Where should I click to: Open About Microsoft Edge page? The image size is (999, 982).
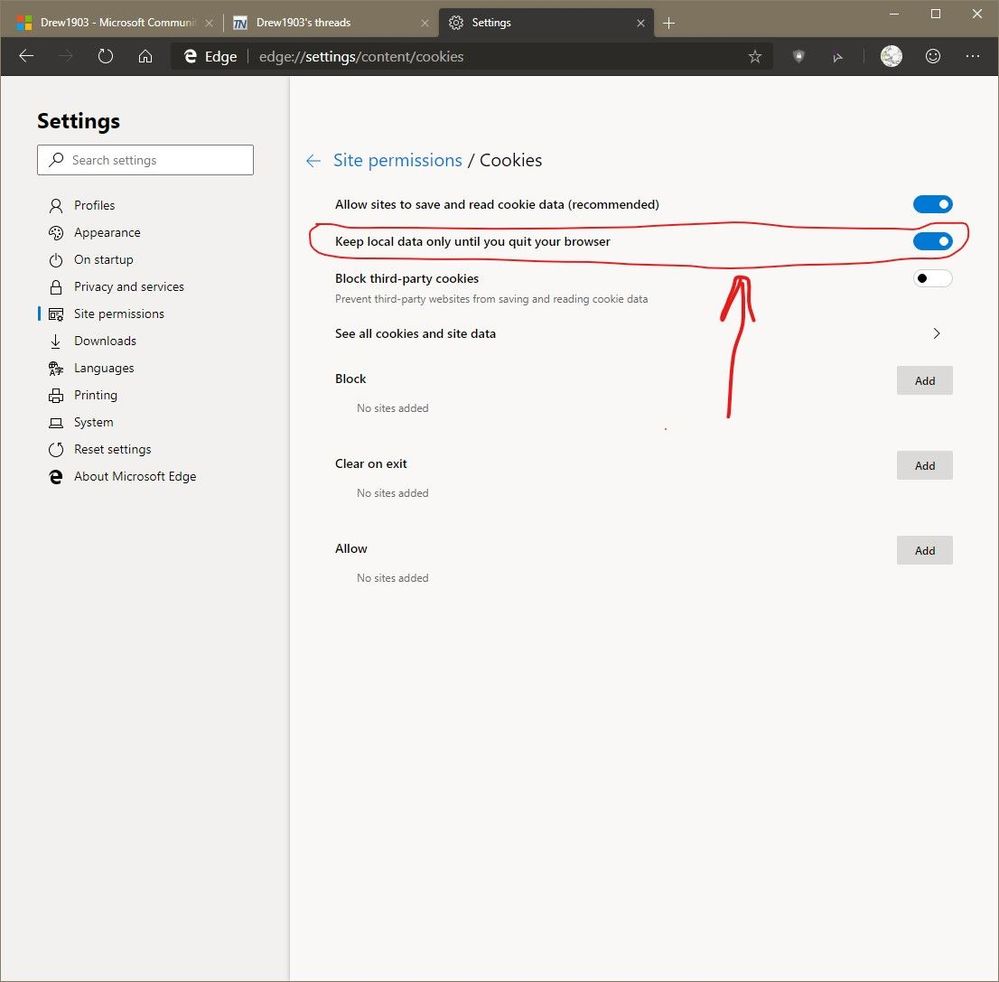pyautogui.click(x=135, y=477)
